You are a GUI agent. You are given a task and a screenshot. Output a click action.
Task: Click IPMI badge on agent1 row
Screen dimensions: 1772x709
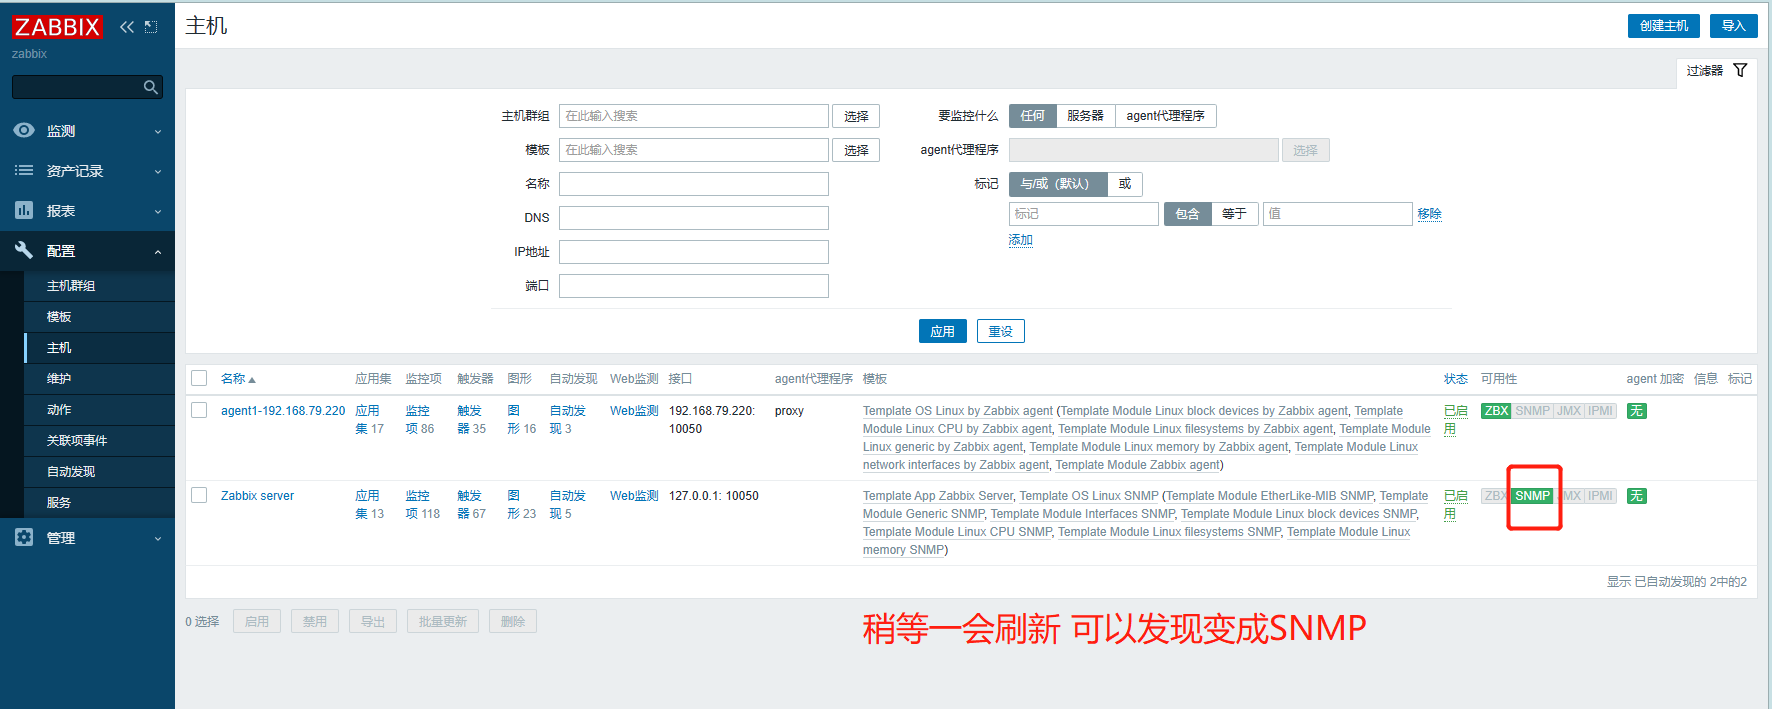[1601, 411]
